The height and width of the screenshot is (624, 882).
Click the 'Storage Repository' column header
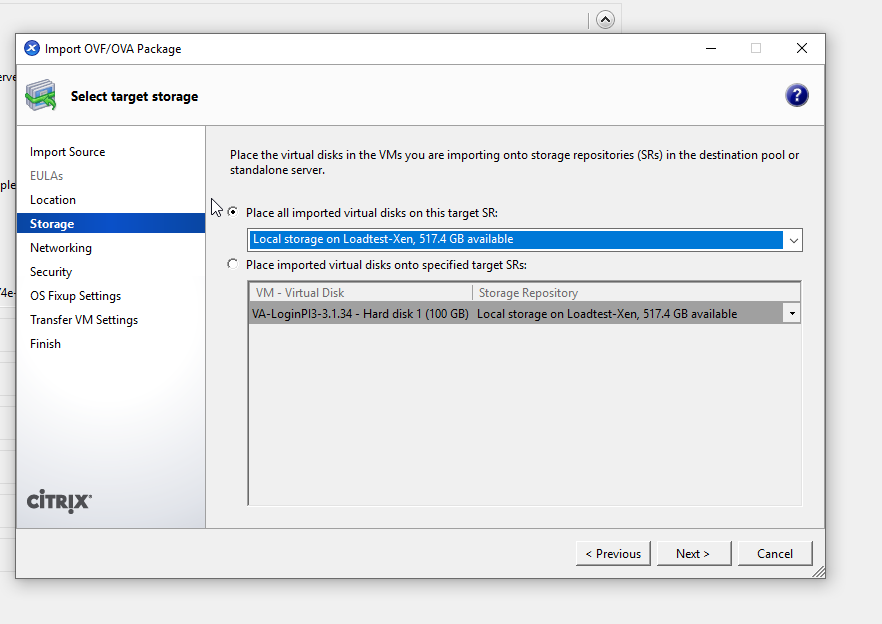click(x=636, y=293)
